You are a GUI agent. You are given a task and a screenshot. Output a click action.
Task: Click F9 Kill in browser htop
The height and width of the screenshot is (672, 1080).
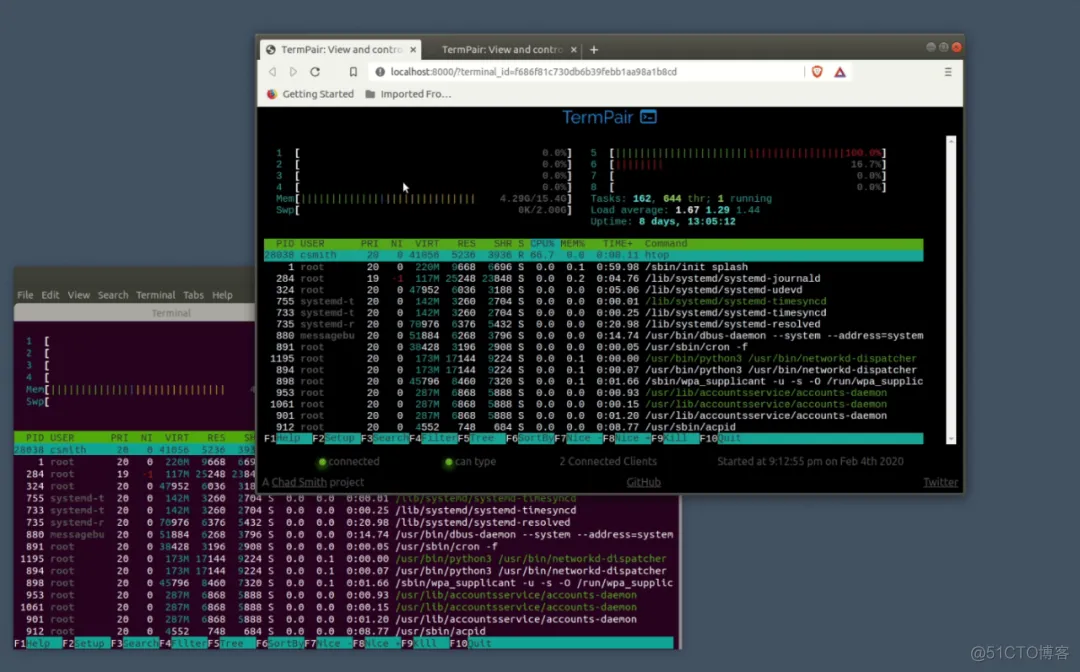coord(674,439)
